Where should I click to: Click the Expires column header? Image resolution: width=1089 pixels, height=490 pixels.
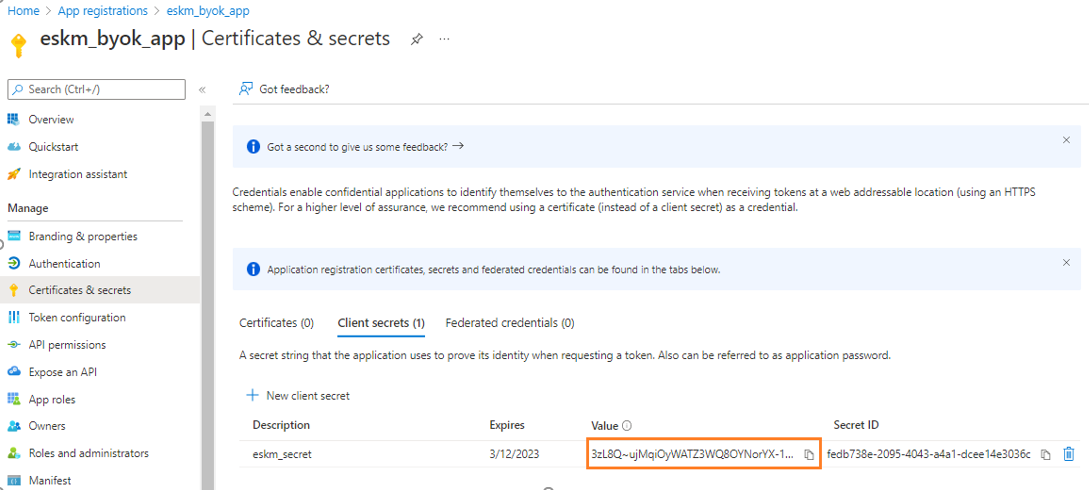click(x=507, y=425)
